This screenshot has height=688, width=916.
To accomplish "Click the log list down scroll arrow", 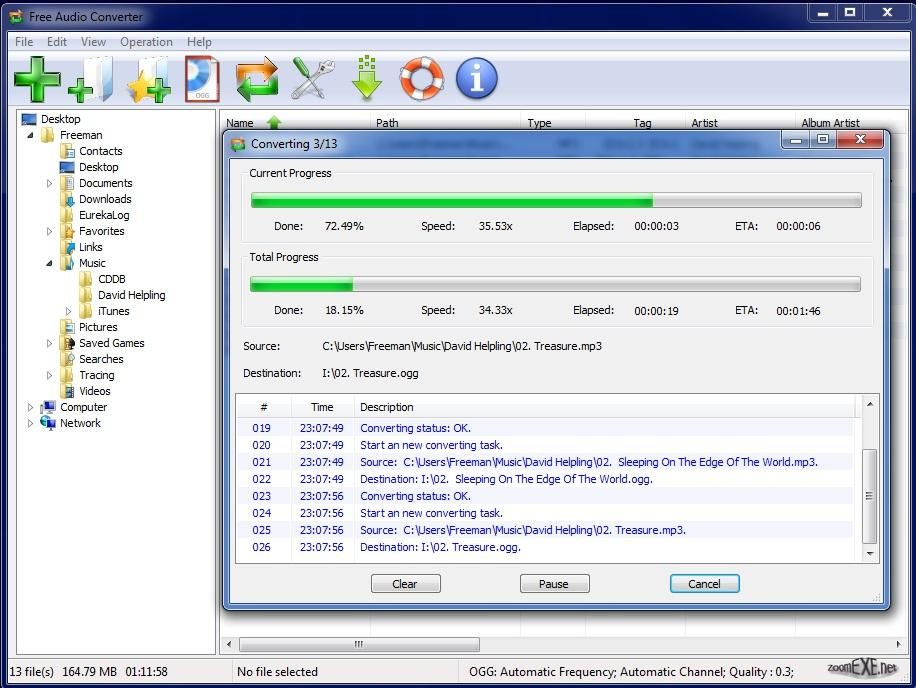I will point(869,554).
